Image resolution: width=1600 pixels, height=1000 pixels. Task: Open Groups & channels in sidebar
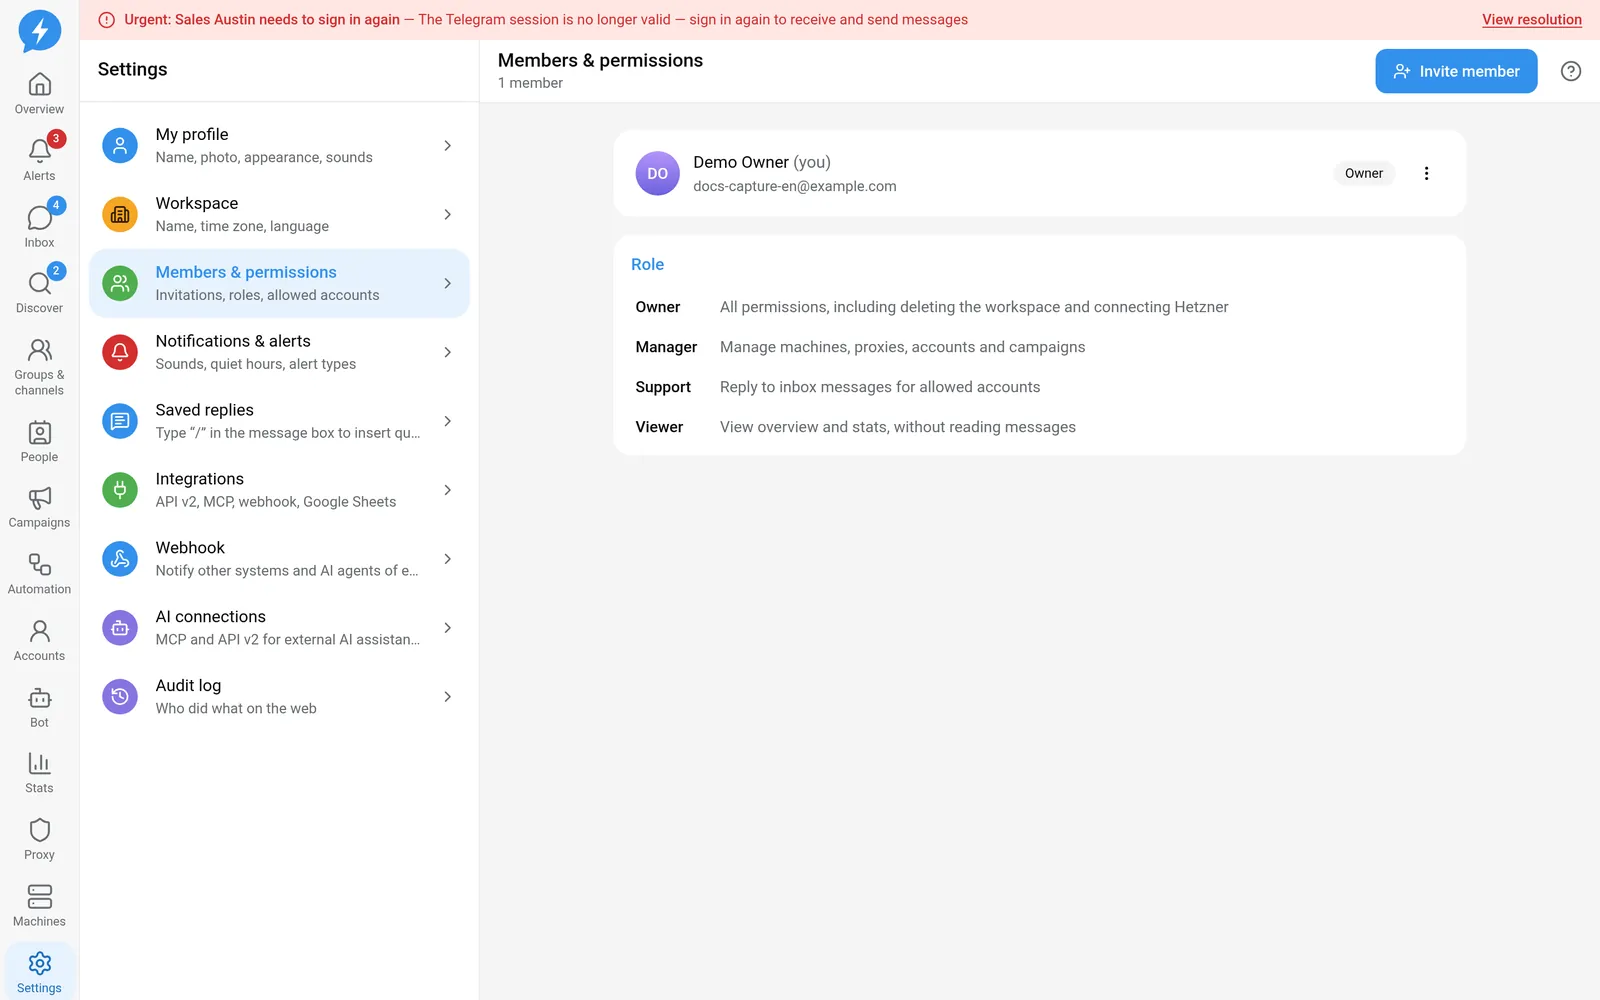coord(39,367)
